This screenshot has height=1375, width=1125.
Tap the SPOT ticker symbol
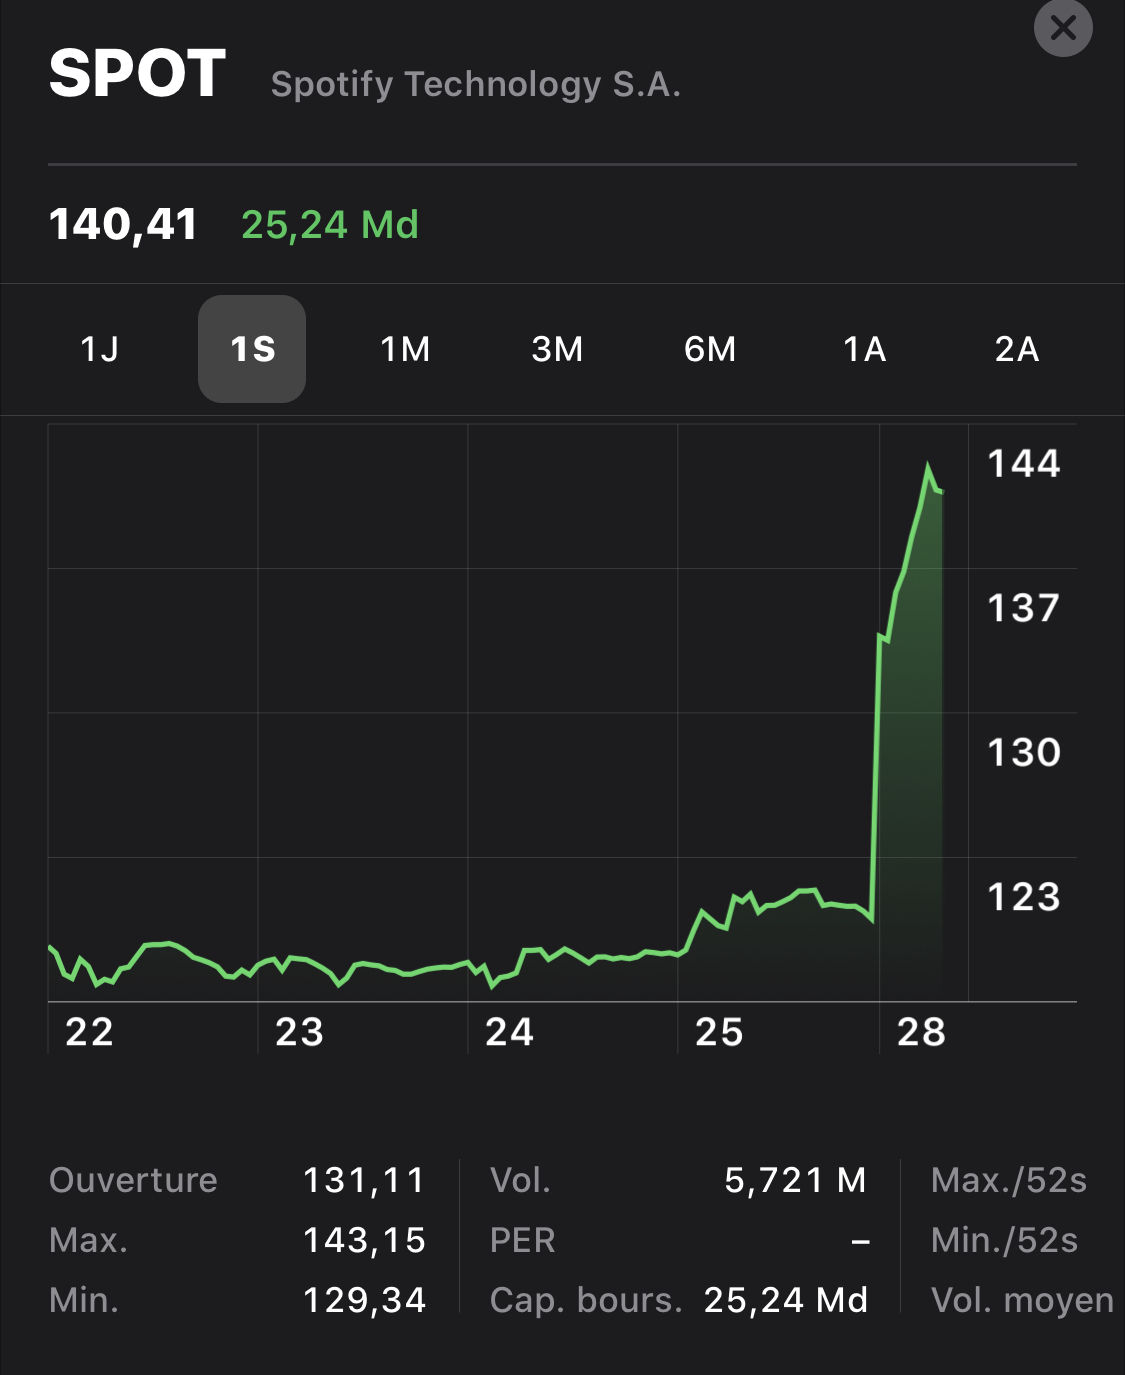point(137,74)
